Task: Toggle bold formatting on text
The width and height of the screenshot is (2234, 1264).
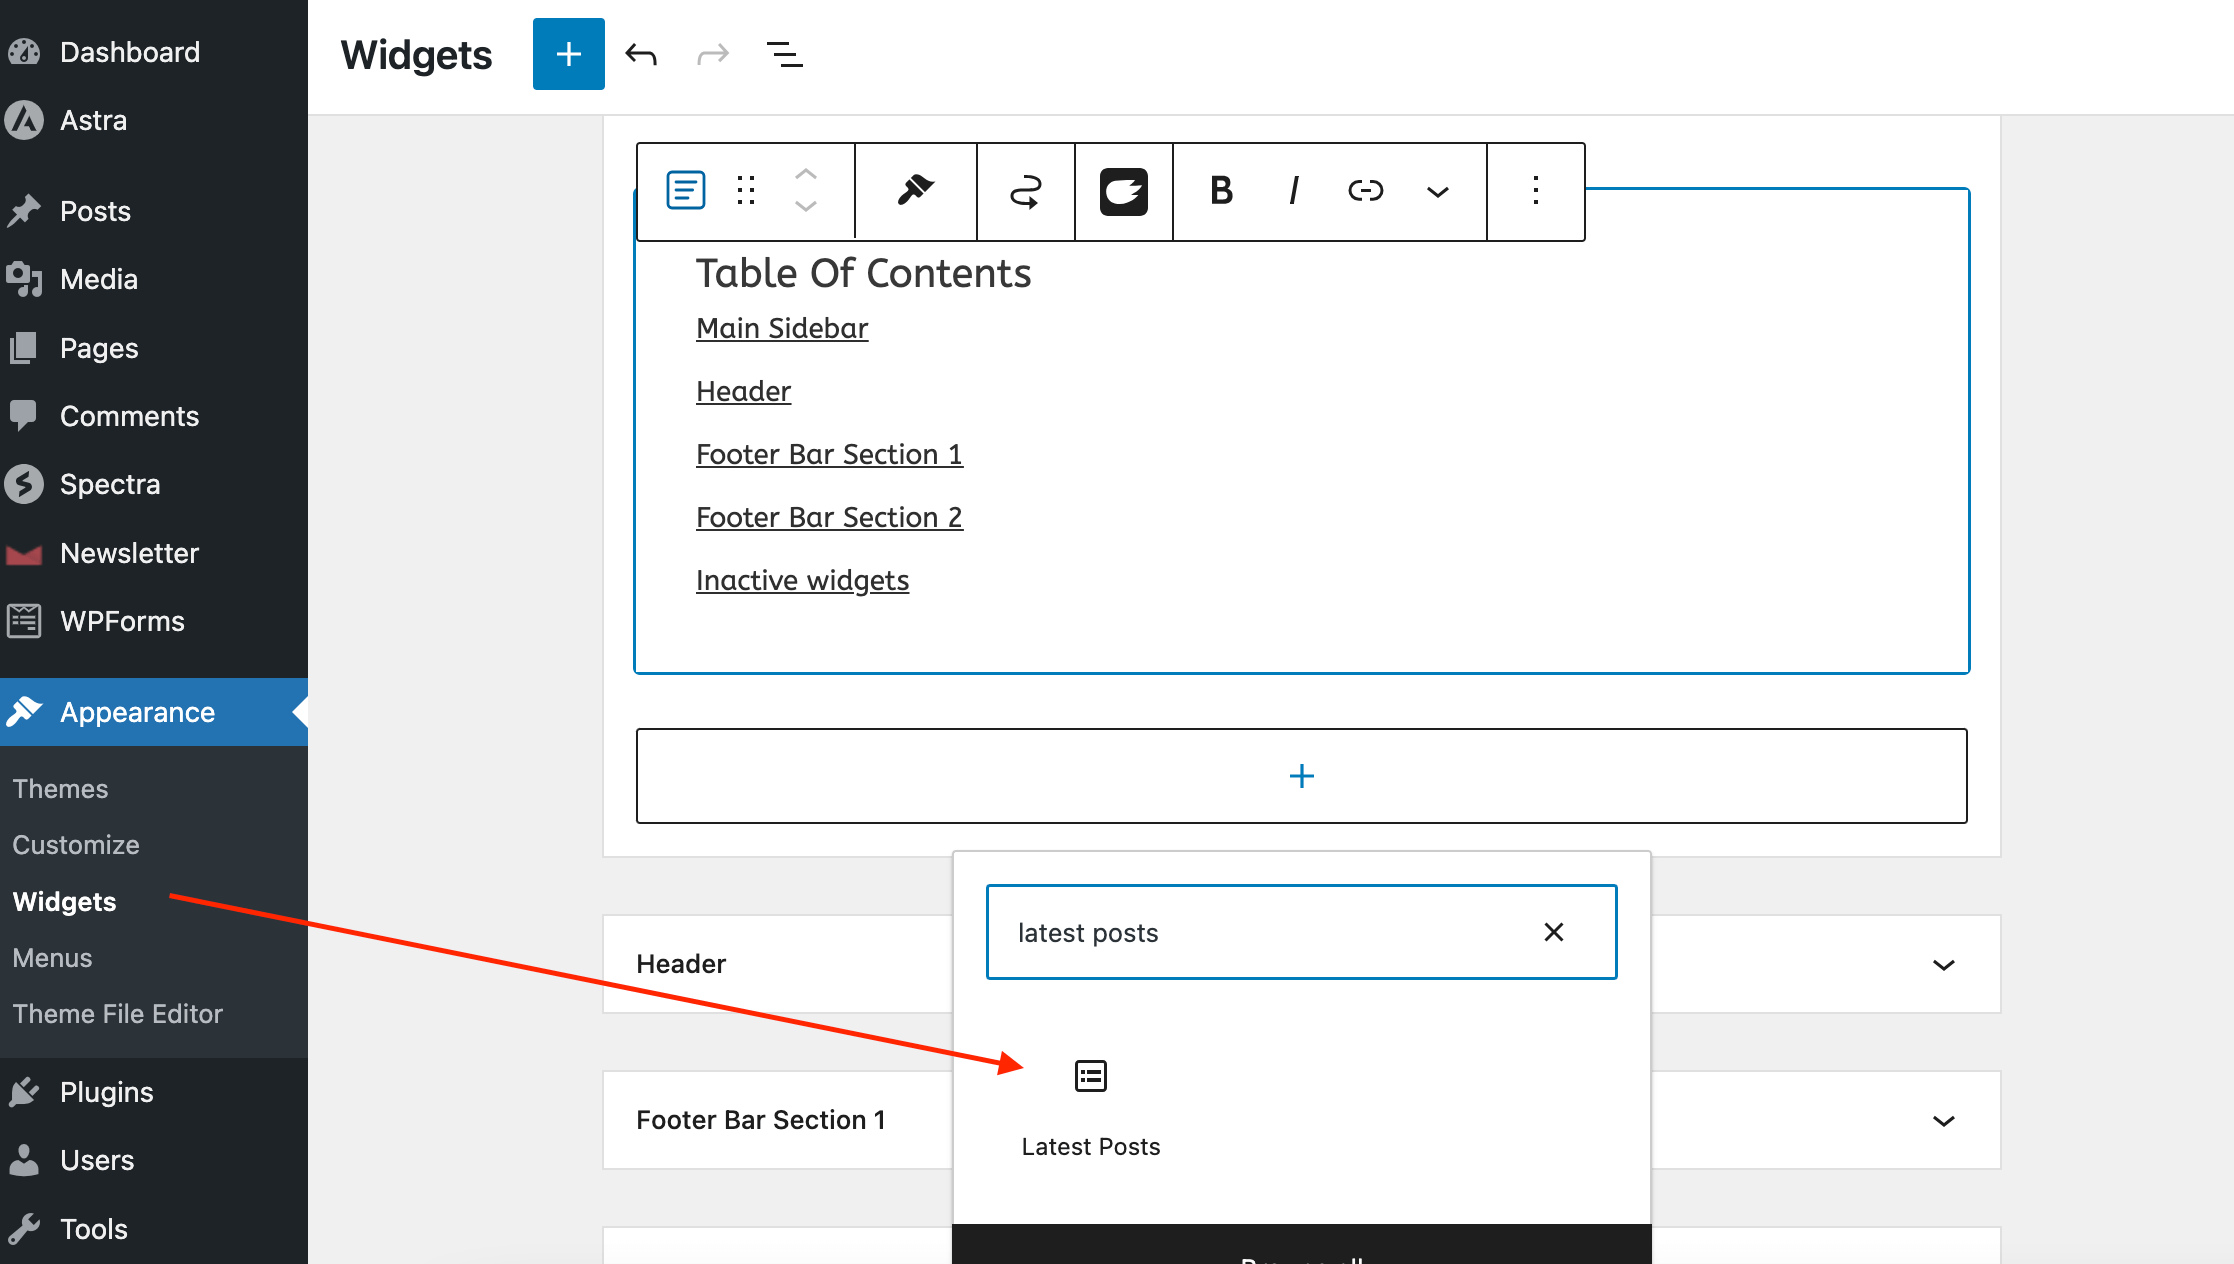Action: coord(1220,190)
